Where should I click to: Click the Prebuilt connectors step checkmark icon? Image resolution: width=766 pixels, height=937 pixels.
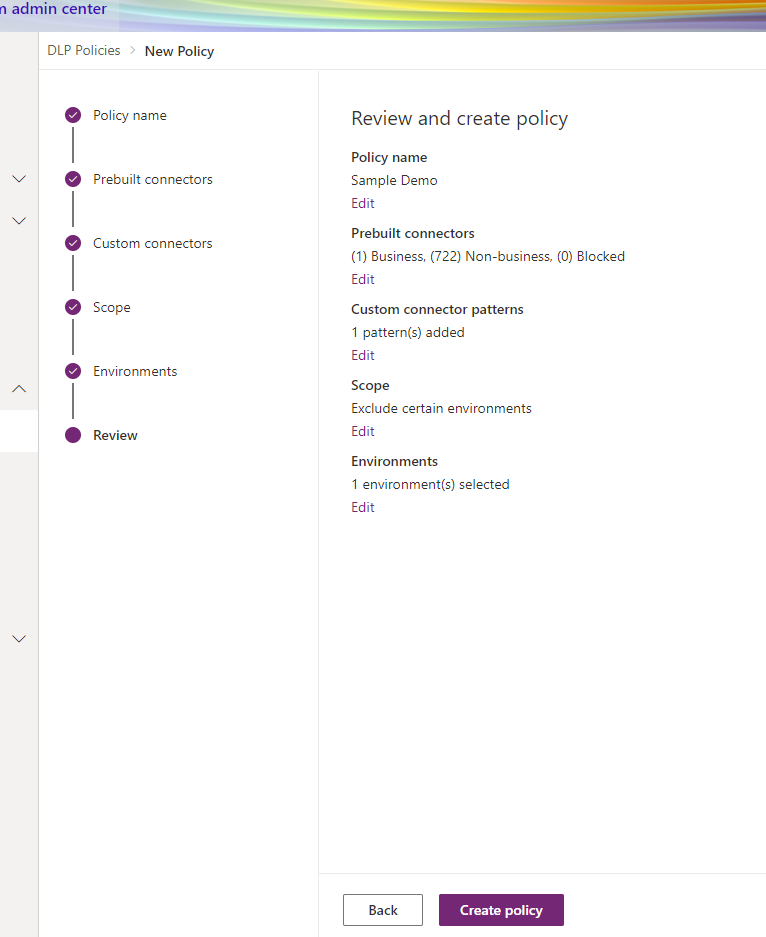click(x=73, y=180)
